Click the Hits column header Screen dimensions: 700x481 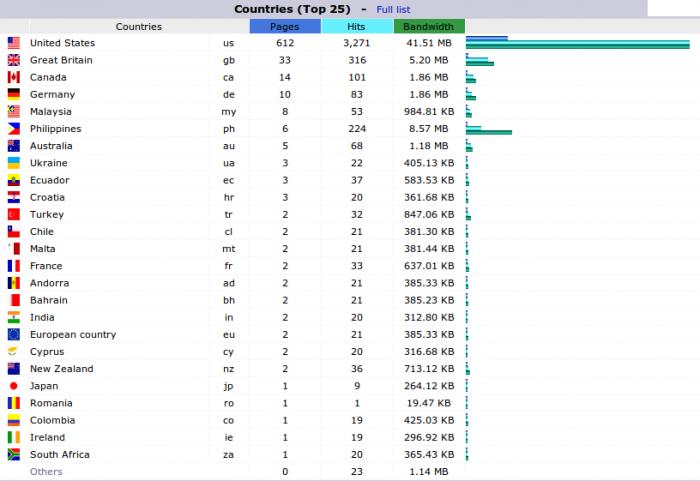click(356, 26)
